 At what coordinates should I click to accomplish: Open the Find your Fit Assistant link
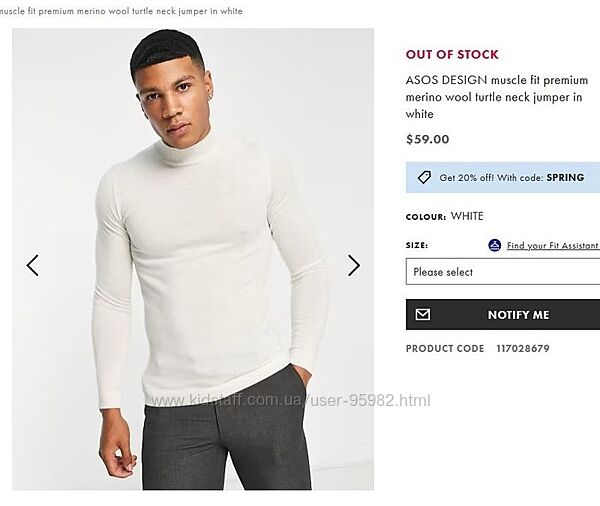tap(552, 245)
